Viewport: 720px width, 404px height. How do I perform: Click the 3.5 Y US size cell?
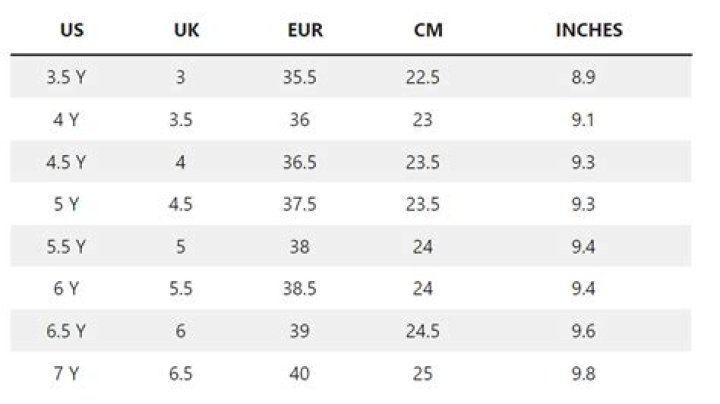pos(66,77)
